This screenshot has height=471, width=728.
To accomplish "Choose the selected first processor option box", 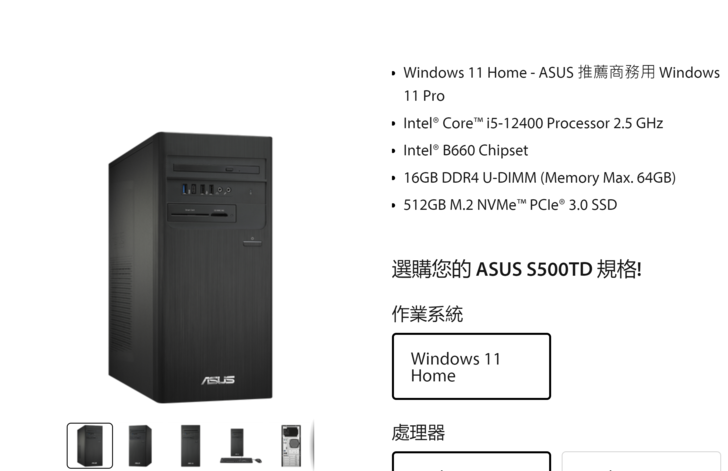I will [471, 461].
